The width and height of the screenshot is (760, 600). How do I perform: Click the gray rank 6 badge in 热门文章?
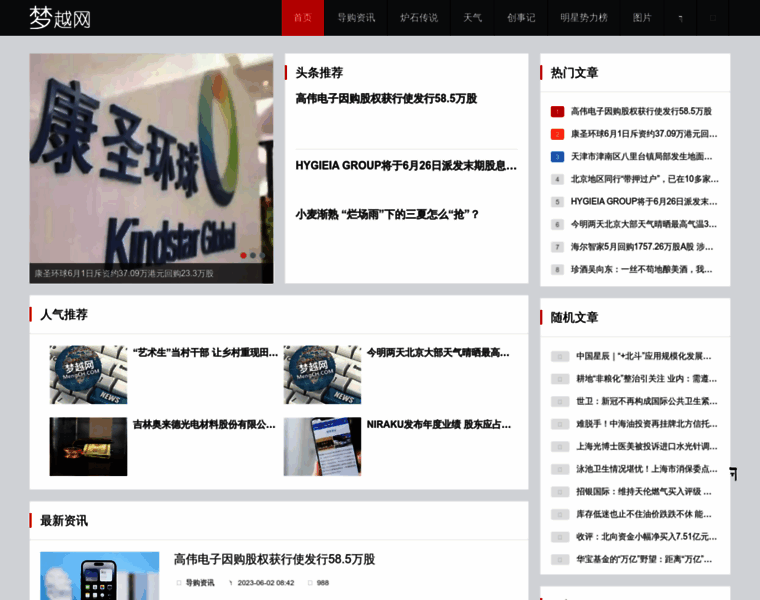[557, 224]
